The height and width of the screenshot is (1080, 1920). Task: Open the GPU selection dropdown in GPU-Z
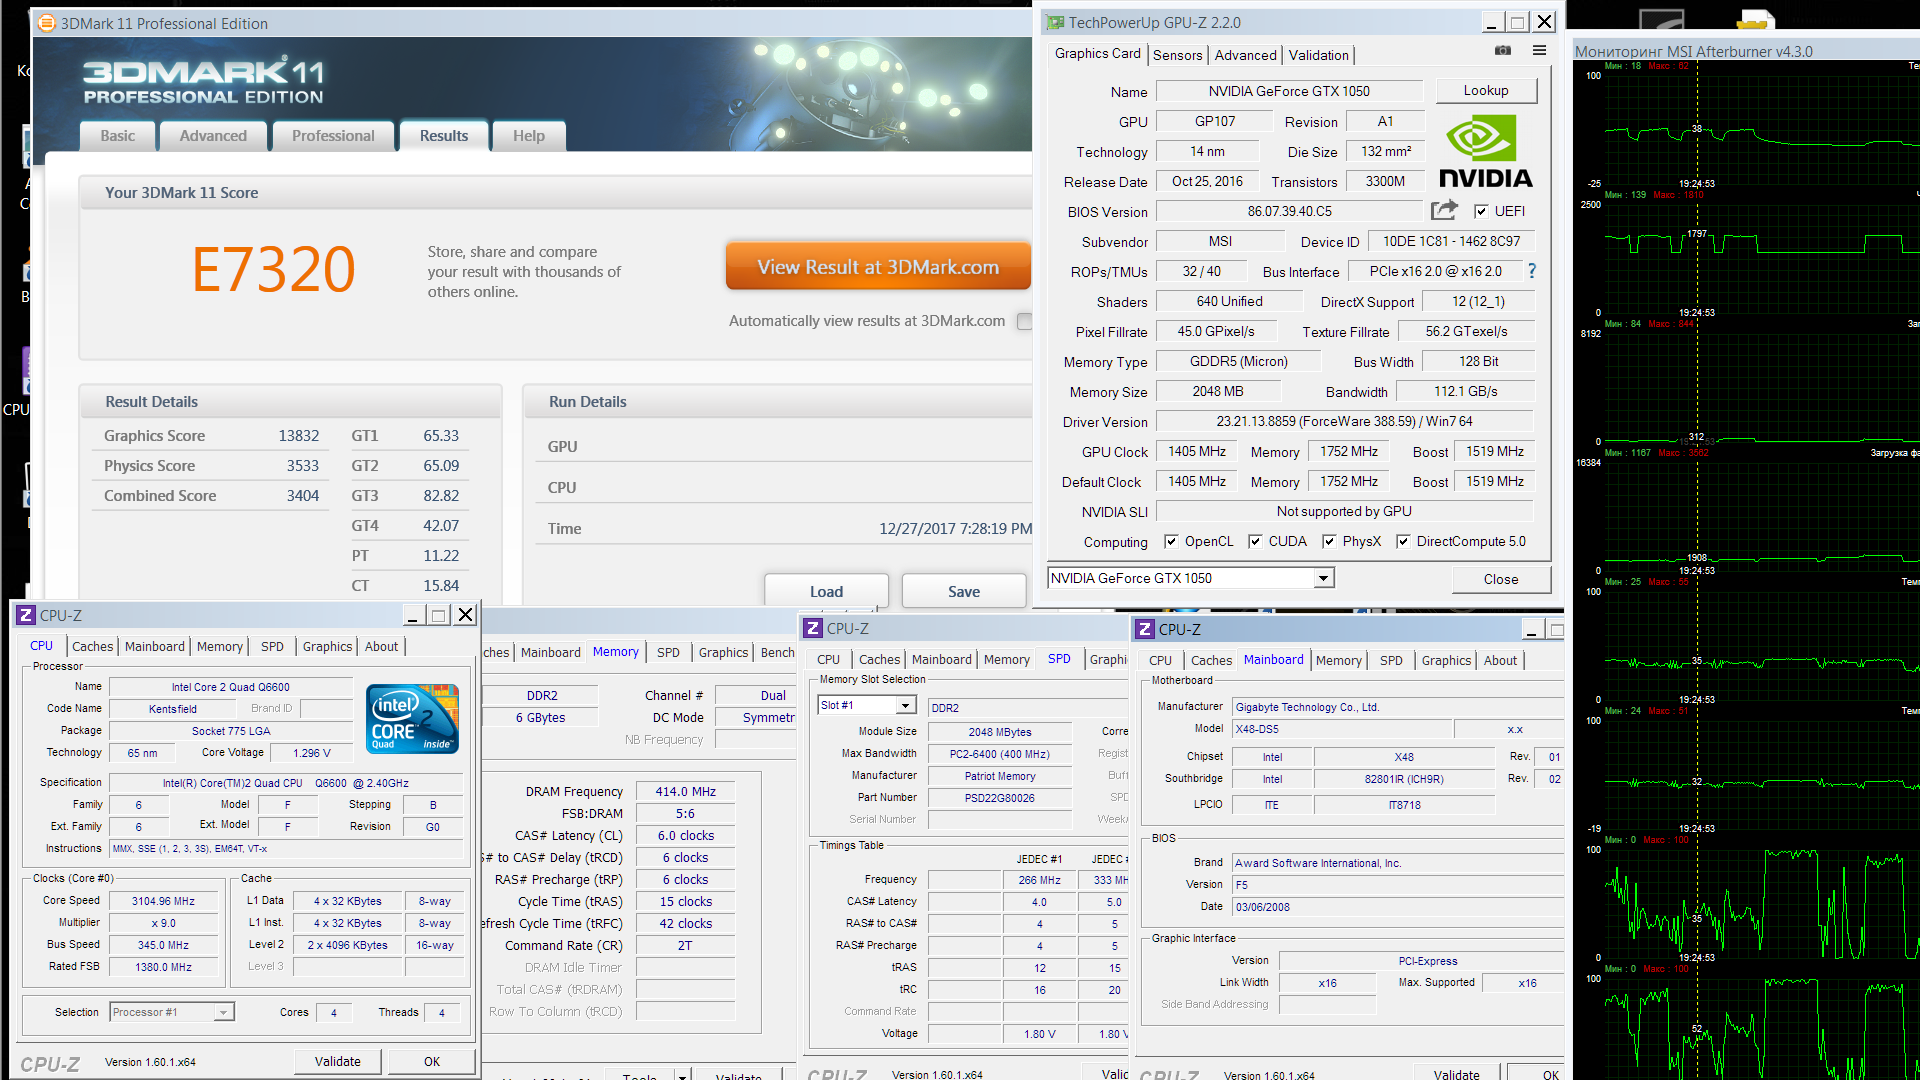pyautogui.click(x=1323, y=578)
